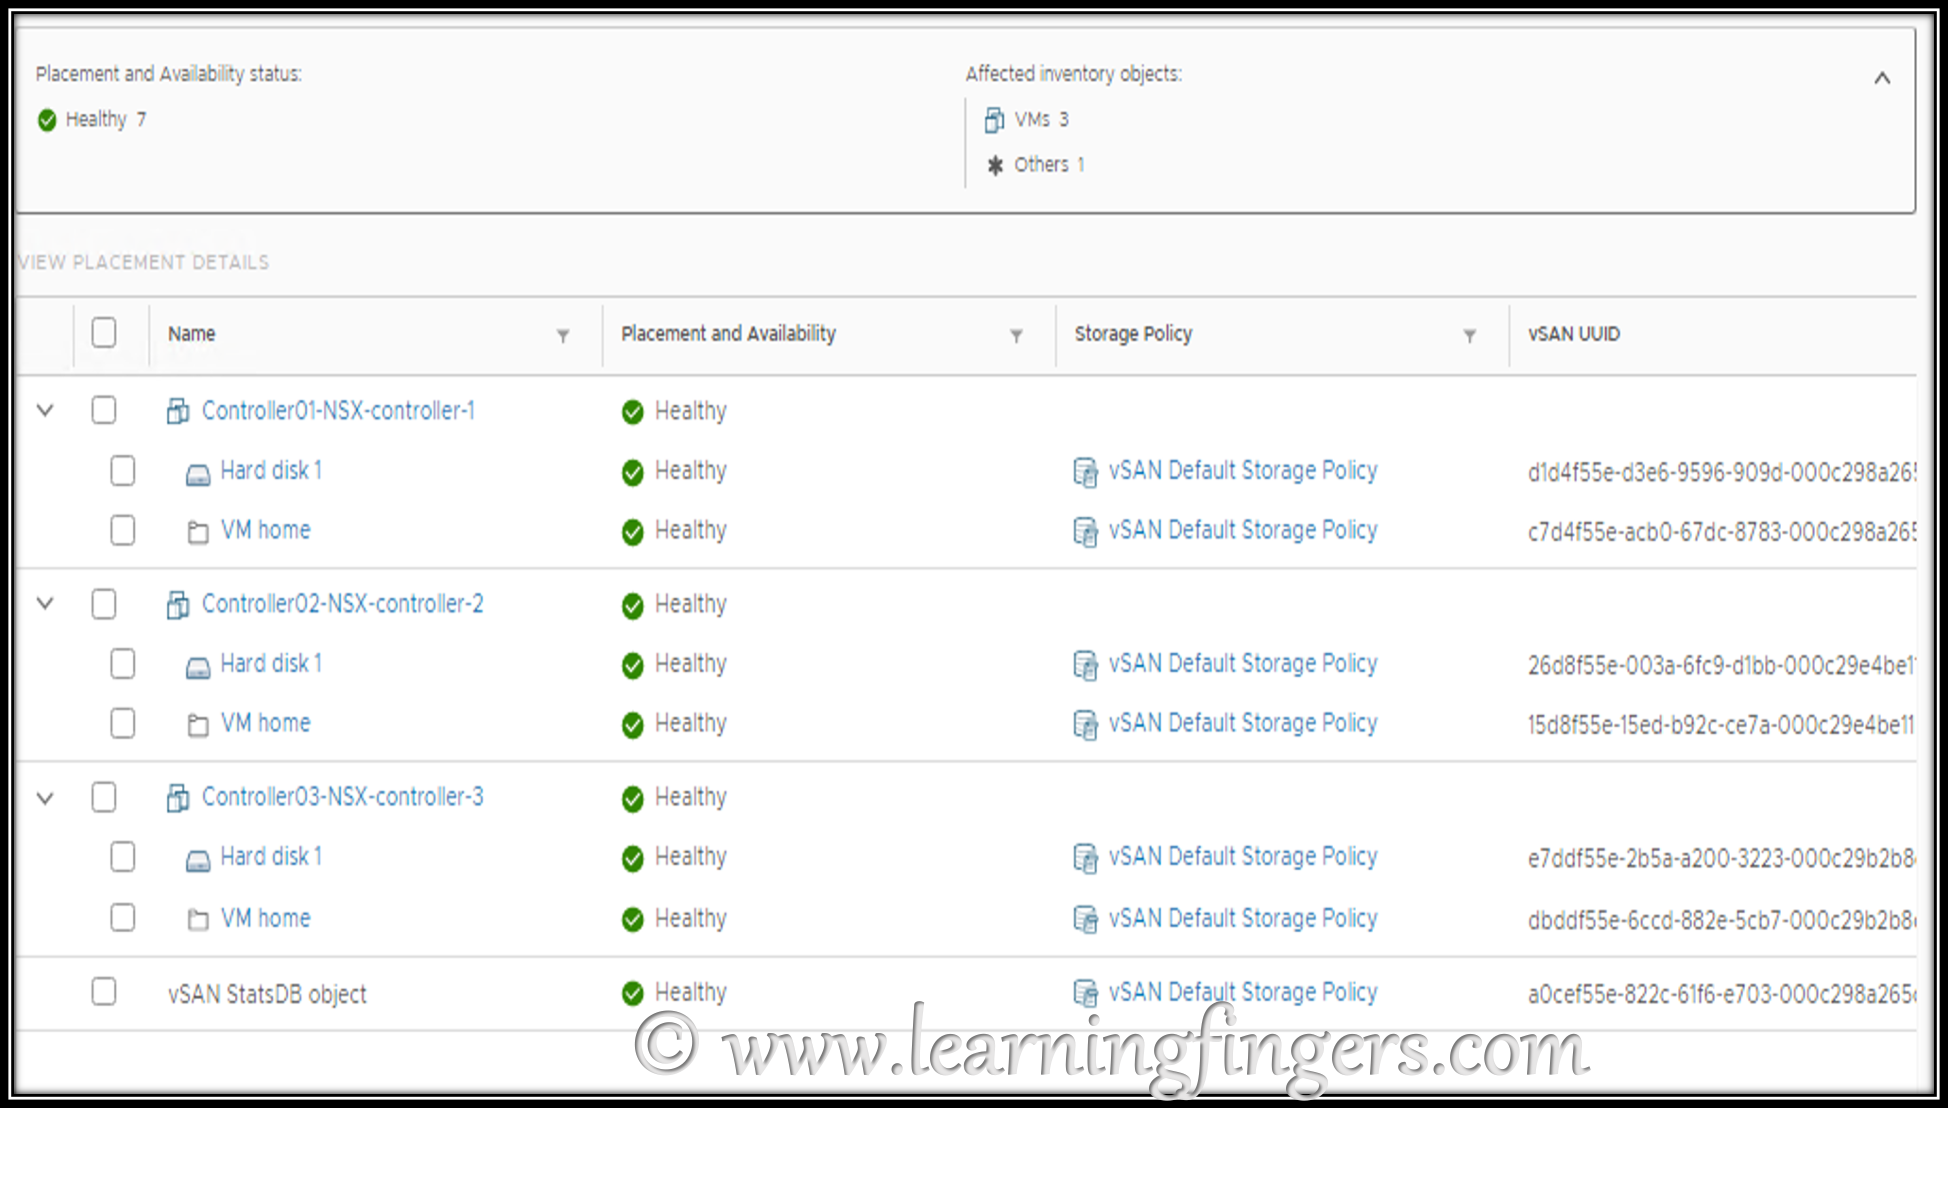The height and width of the screenshot is (1182, 1948).
Task: Open the Controller02-NSX-controller-2 link
Action: 342,604
